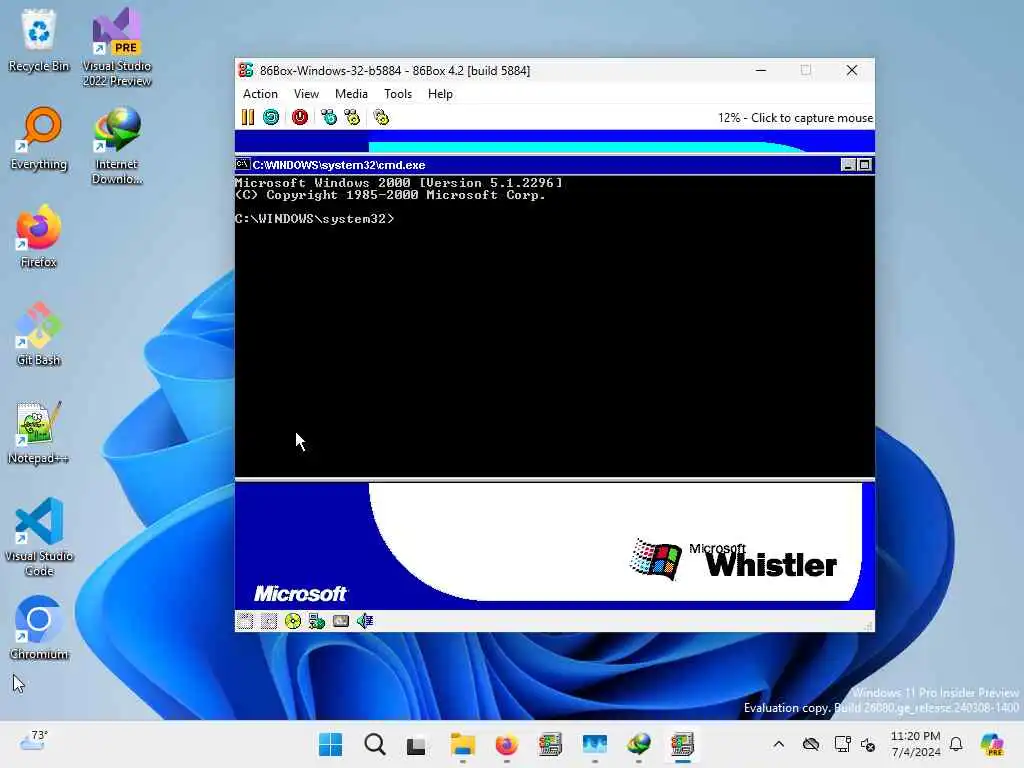The image size is (1024, 768).
Task: Hard reset the emulated machine
Action: tap(270, 117)
